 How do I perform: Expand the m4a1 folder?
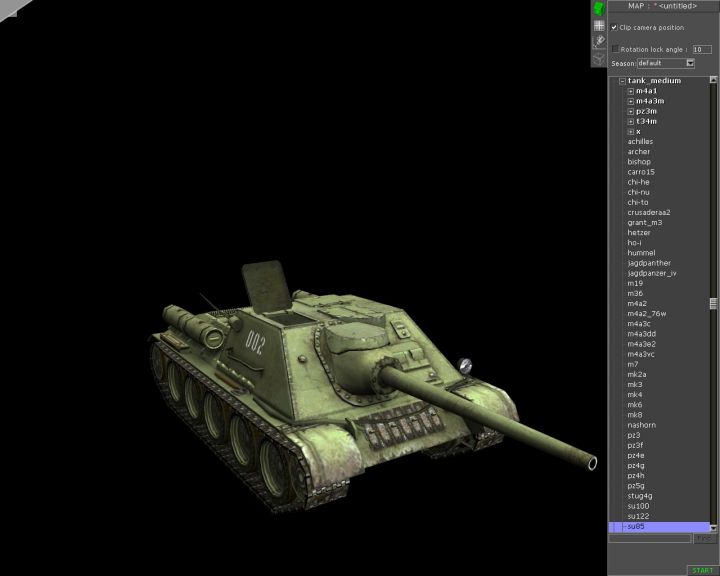click(x=631, y=91)
